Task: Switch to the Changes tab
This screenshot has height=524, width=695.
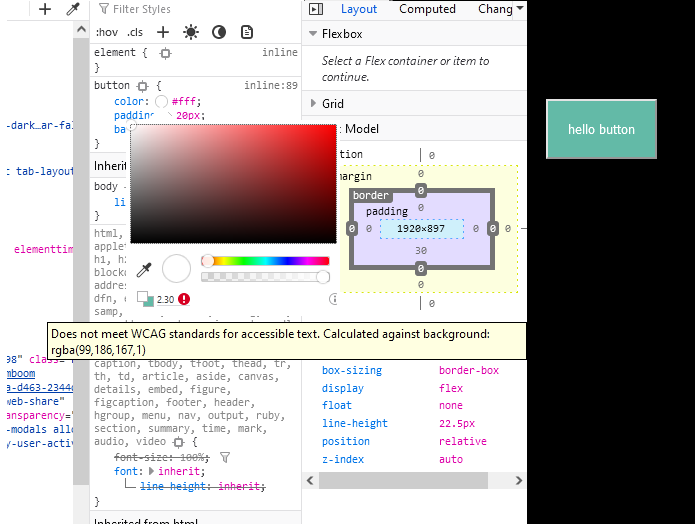Action: 495,9
